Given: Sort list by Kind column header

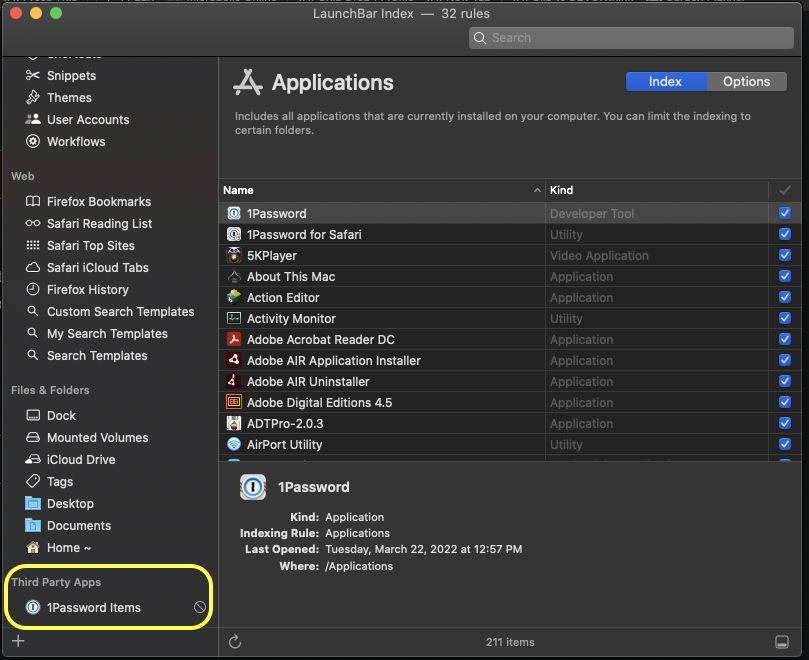Looking at the screenshot, I should (655, 190).
